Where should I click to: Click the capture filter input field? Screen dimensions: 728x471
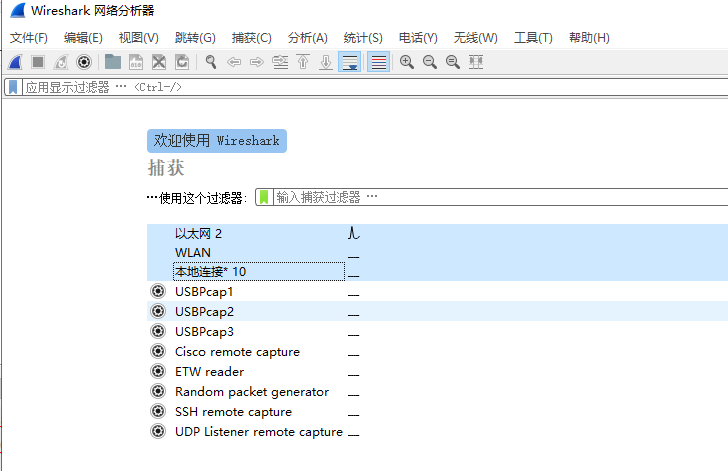click(x=500, y=197)
